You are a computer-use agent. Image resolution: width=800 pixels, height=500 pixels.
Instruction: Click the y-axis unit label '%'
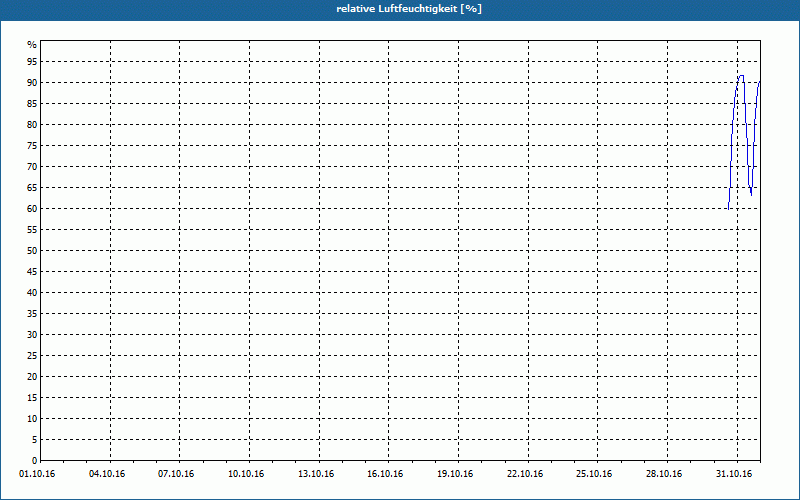tap(32, 45)
